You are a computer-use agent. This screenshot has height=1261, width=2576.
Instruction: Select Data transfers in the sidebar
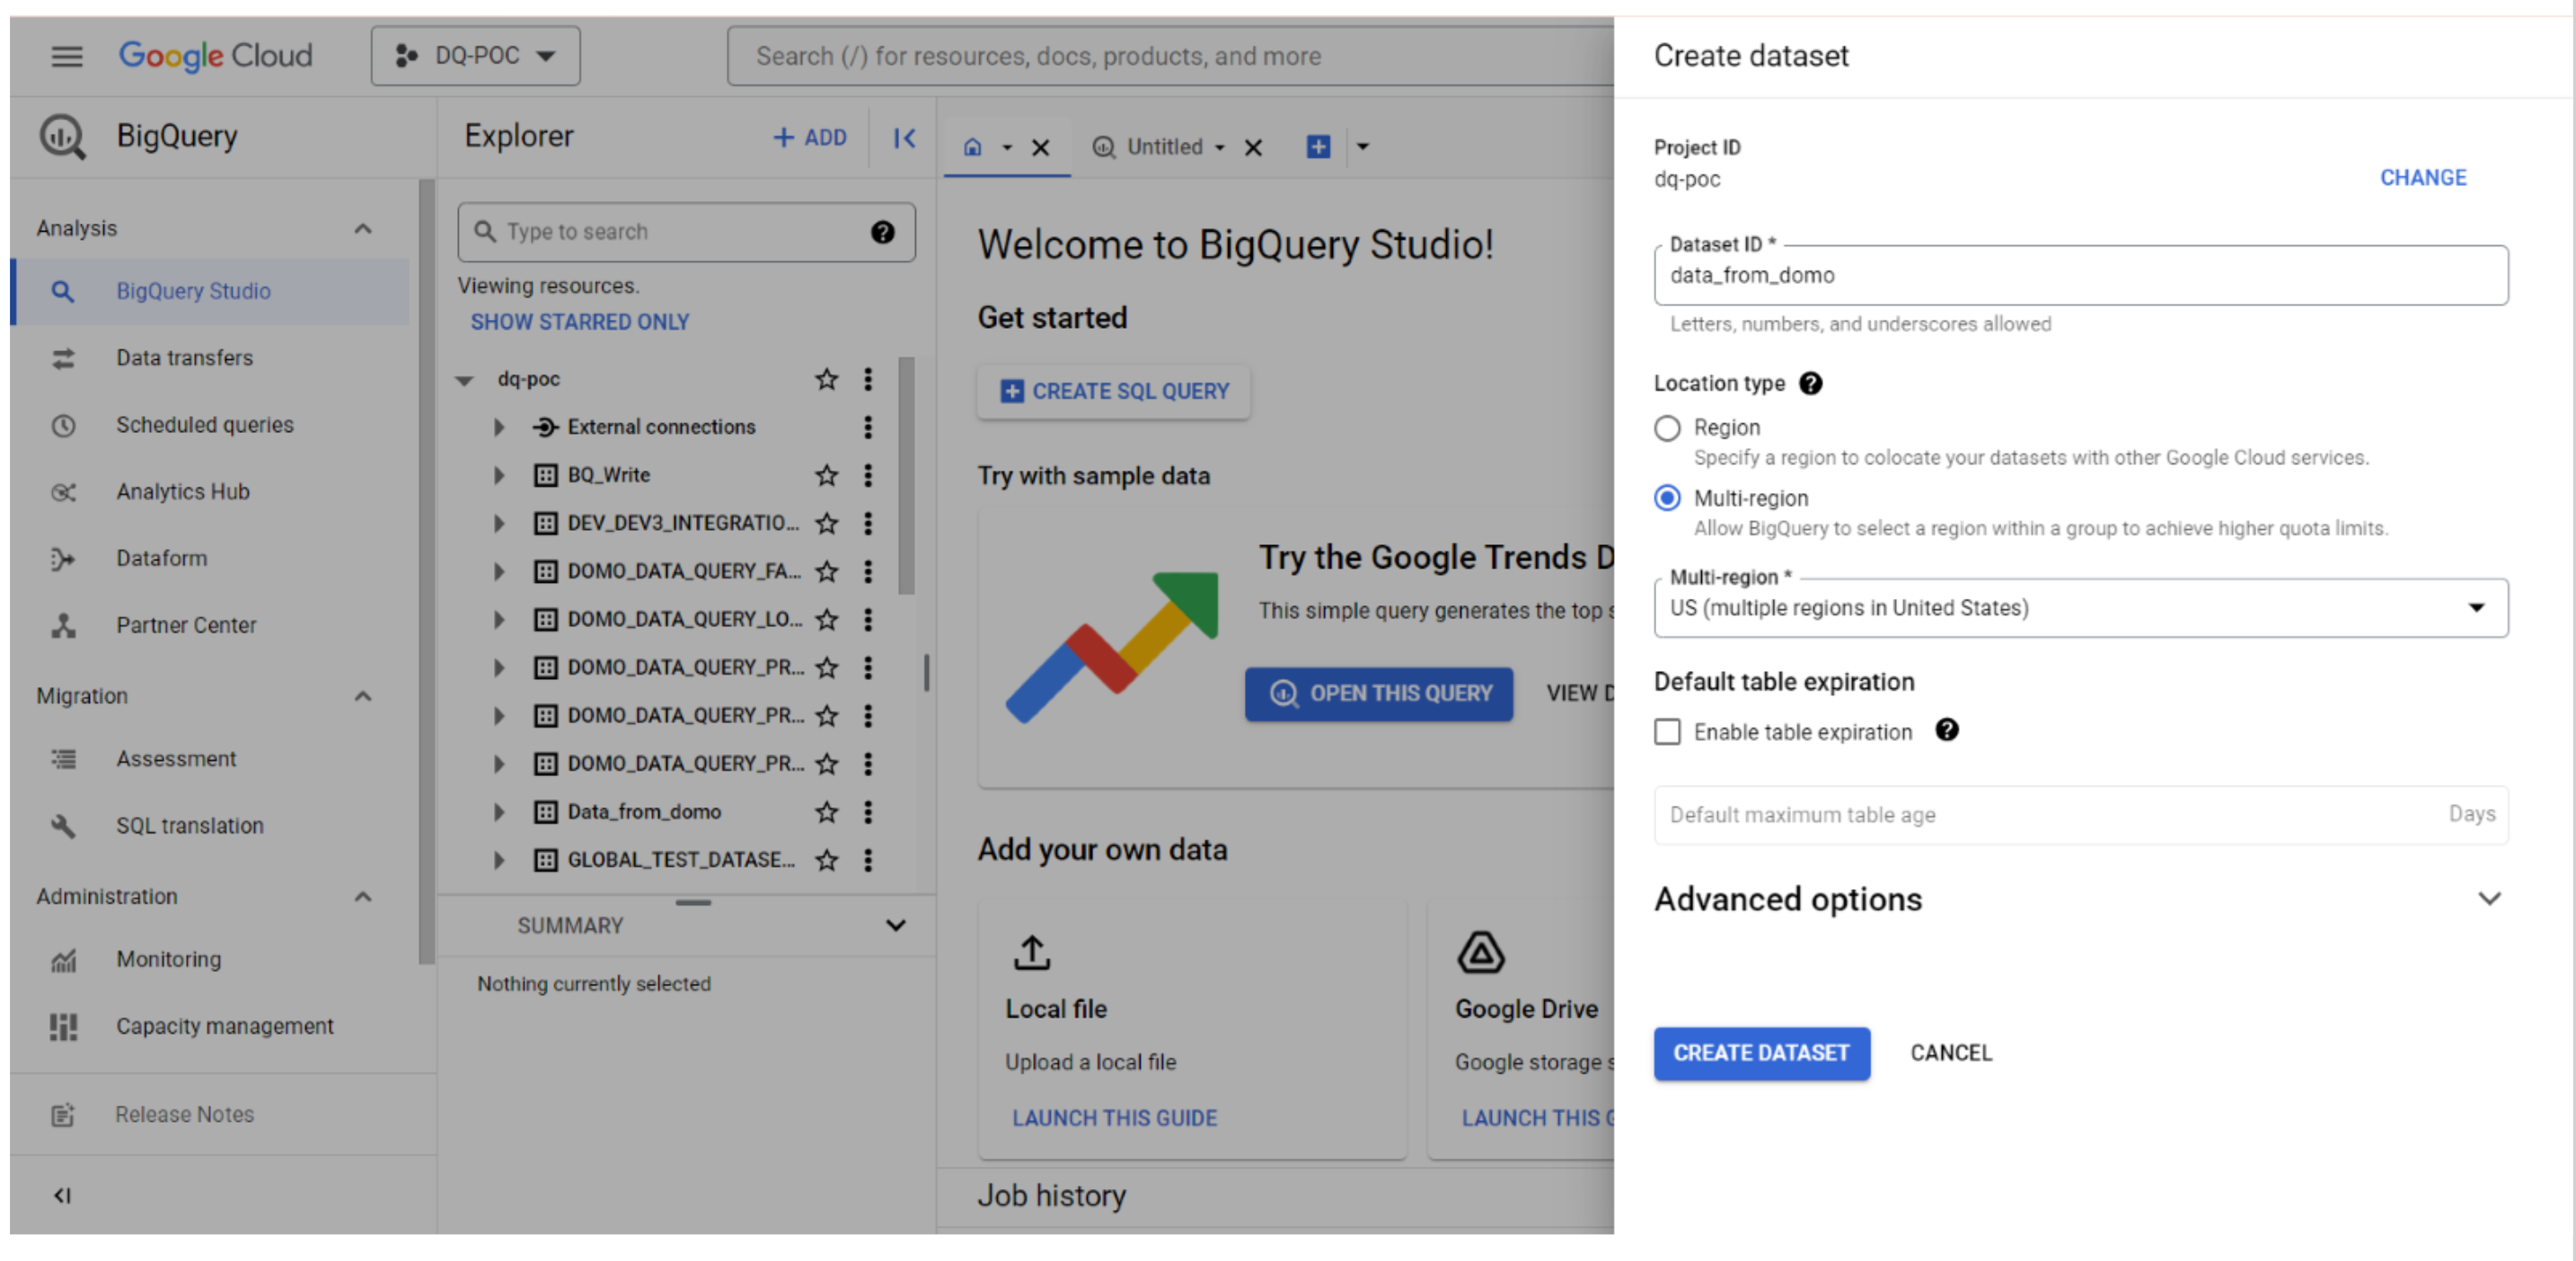[184, 357]
